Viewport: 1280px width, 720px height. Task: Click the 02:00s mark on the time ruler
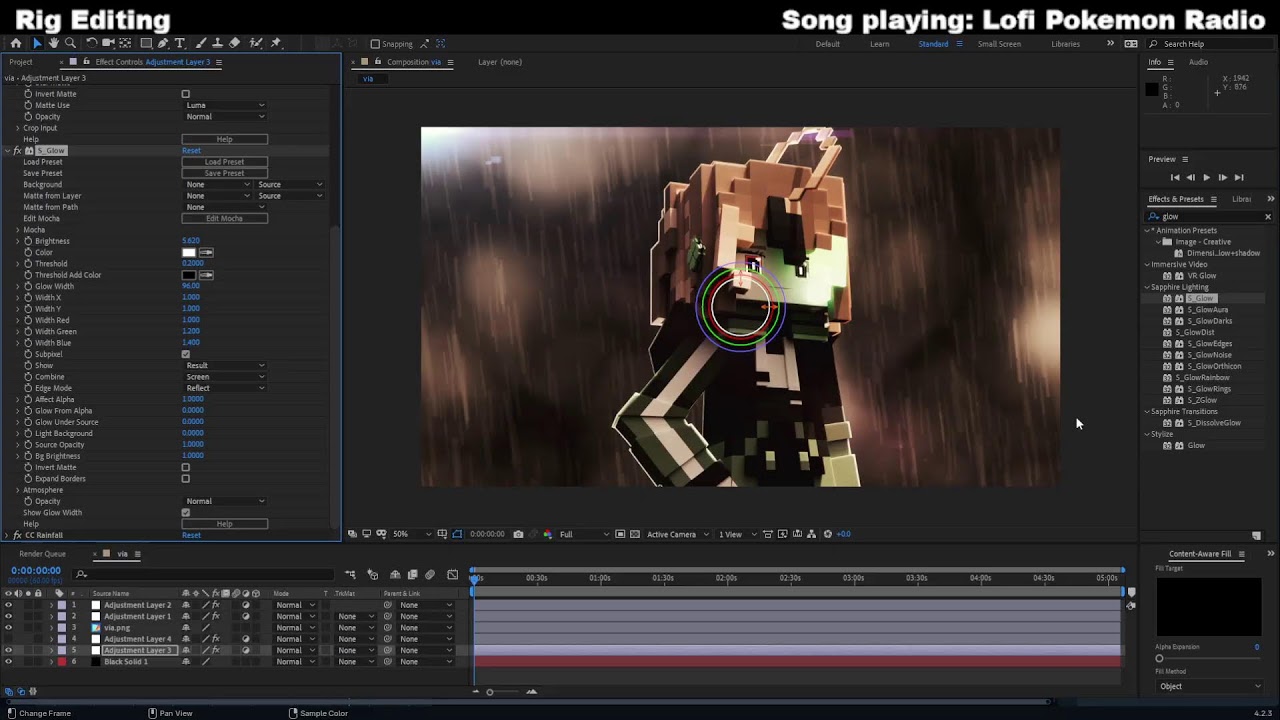(x=726, y=578)
